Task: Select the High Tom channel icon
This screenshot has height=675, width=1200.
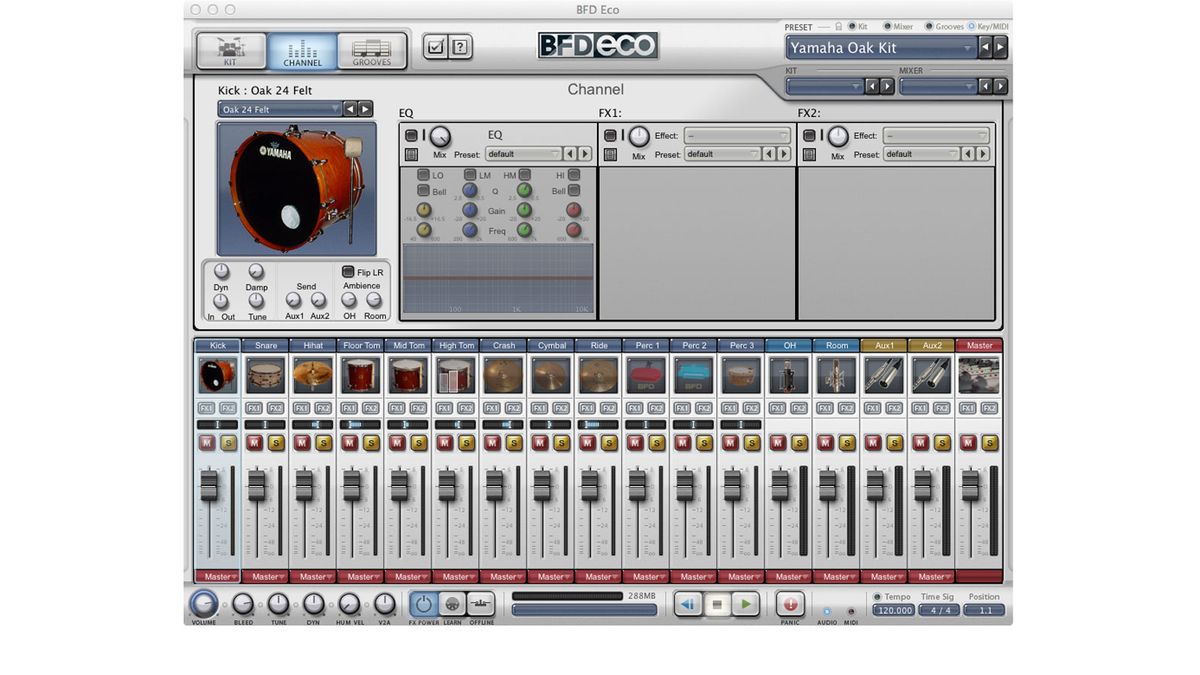Action: coord(456,376)
